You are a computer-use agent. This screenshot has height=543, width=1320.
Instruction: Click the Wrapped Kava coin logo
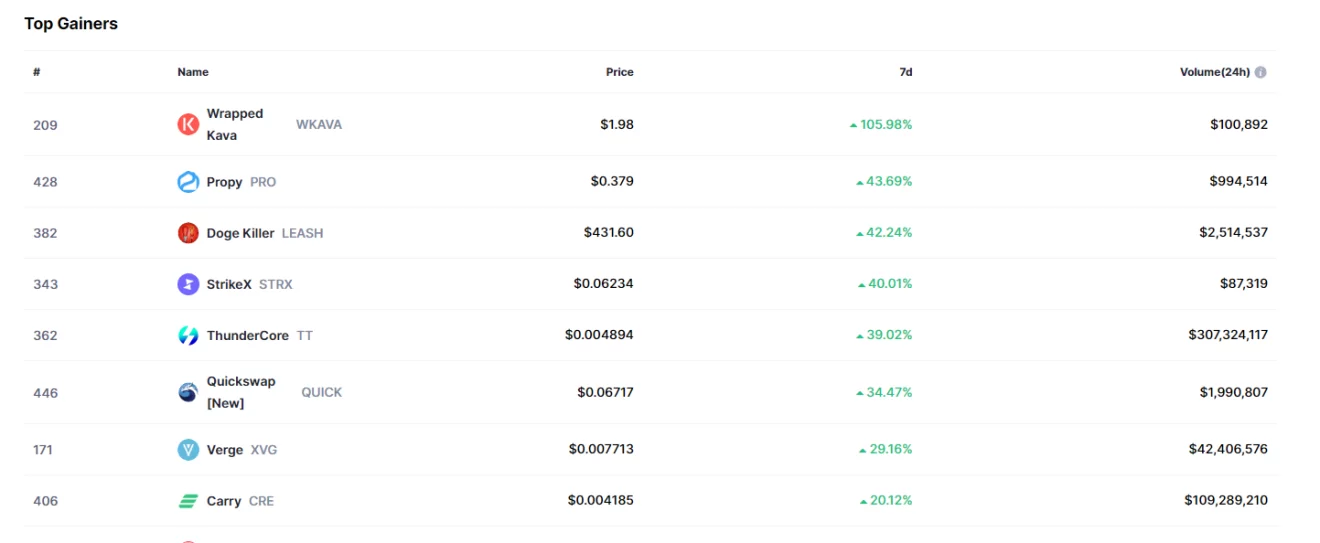(x=188, y=124)
